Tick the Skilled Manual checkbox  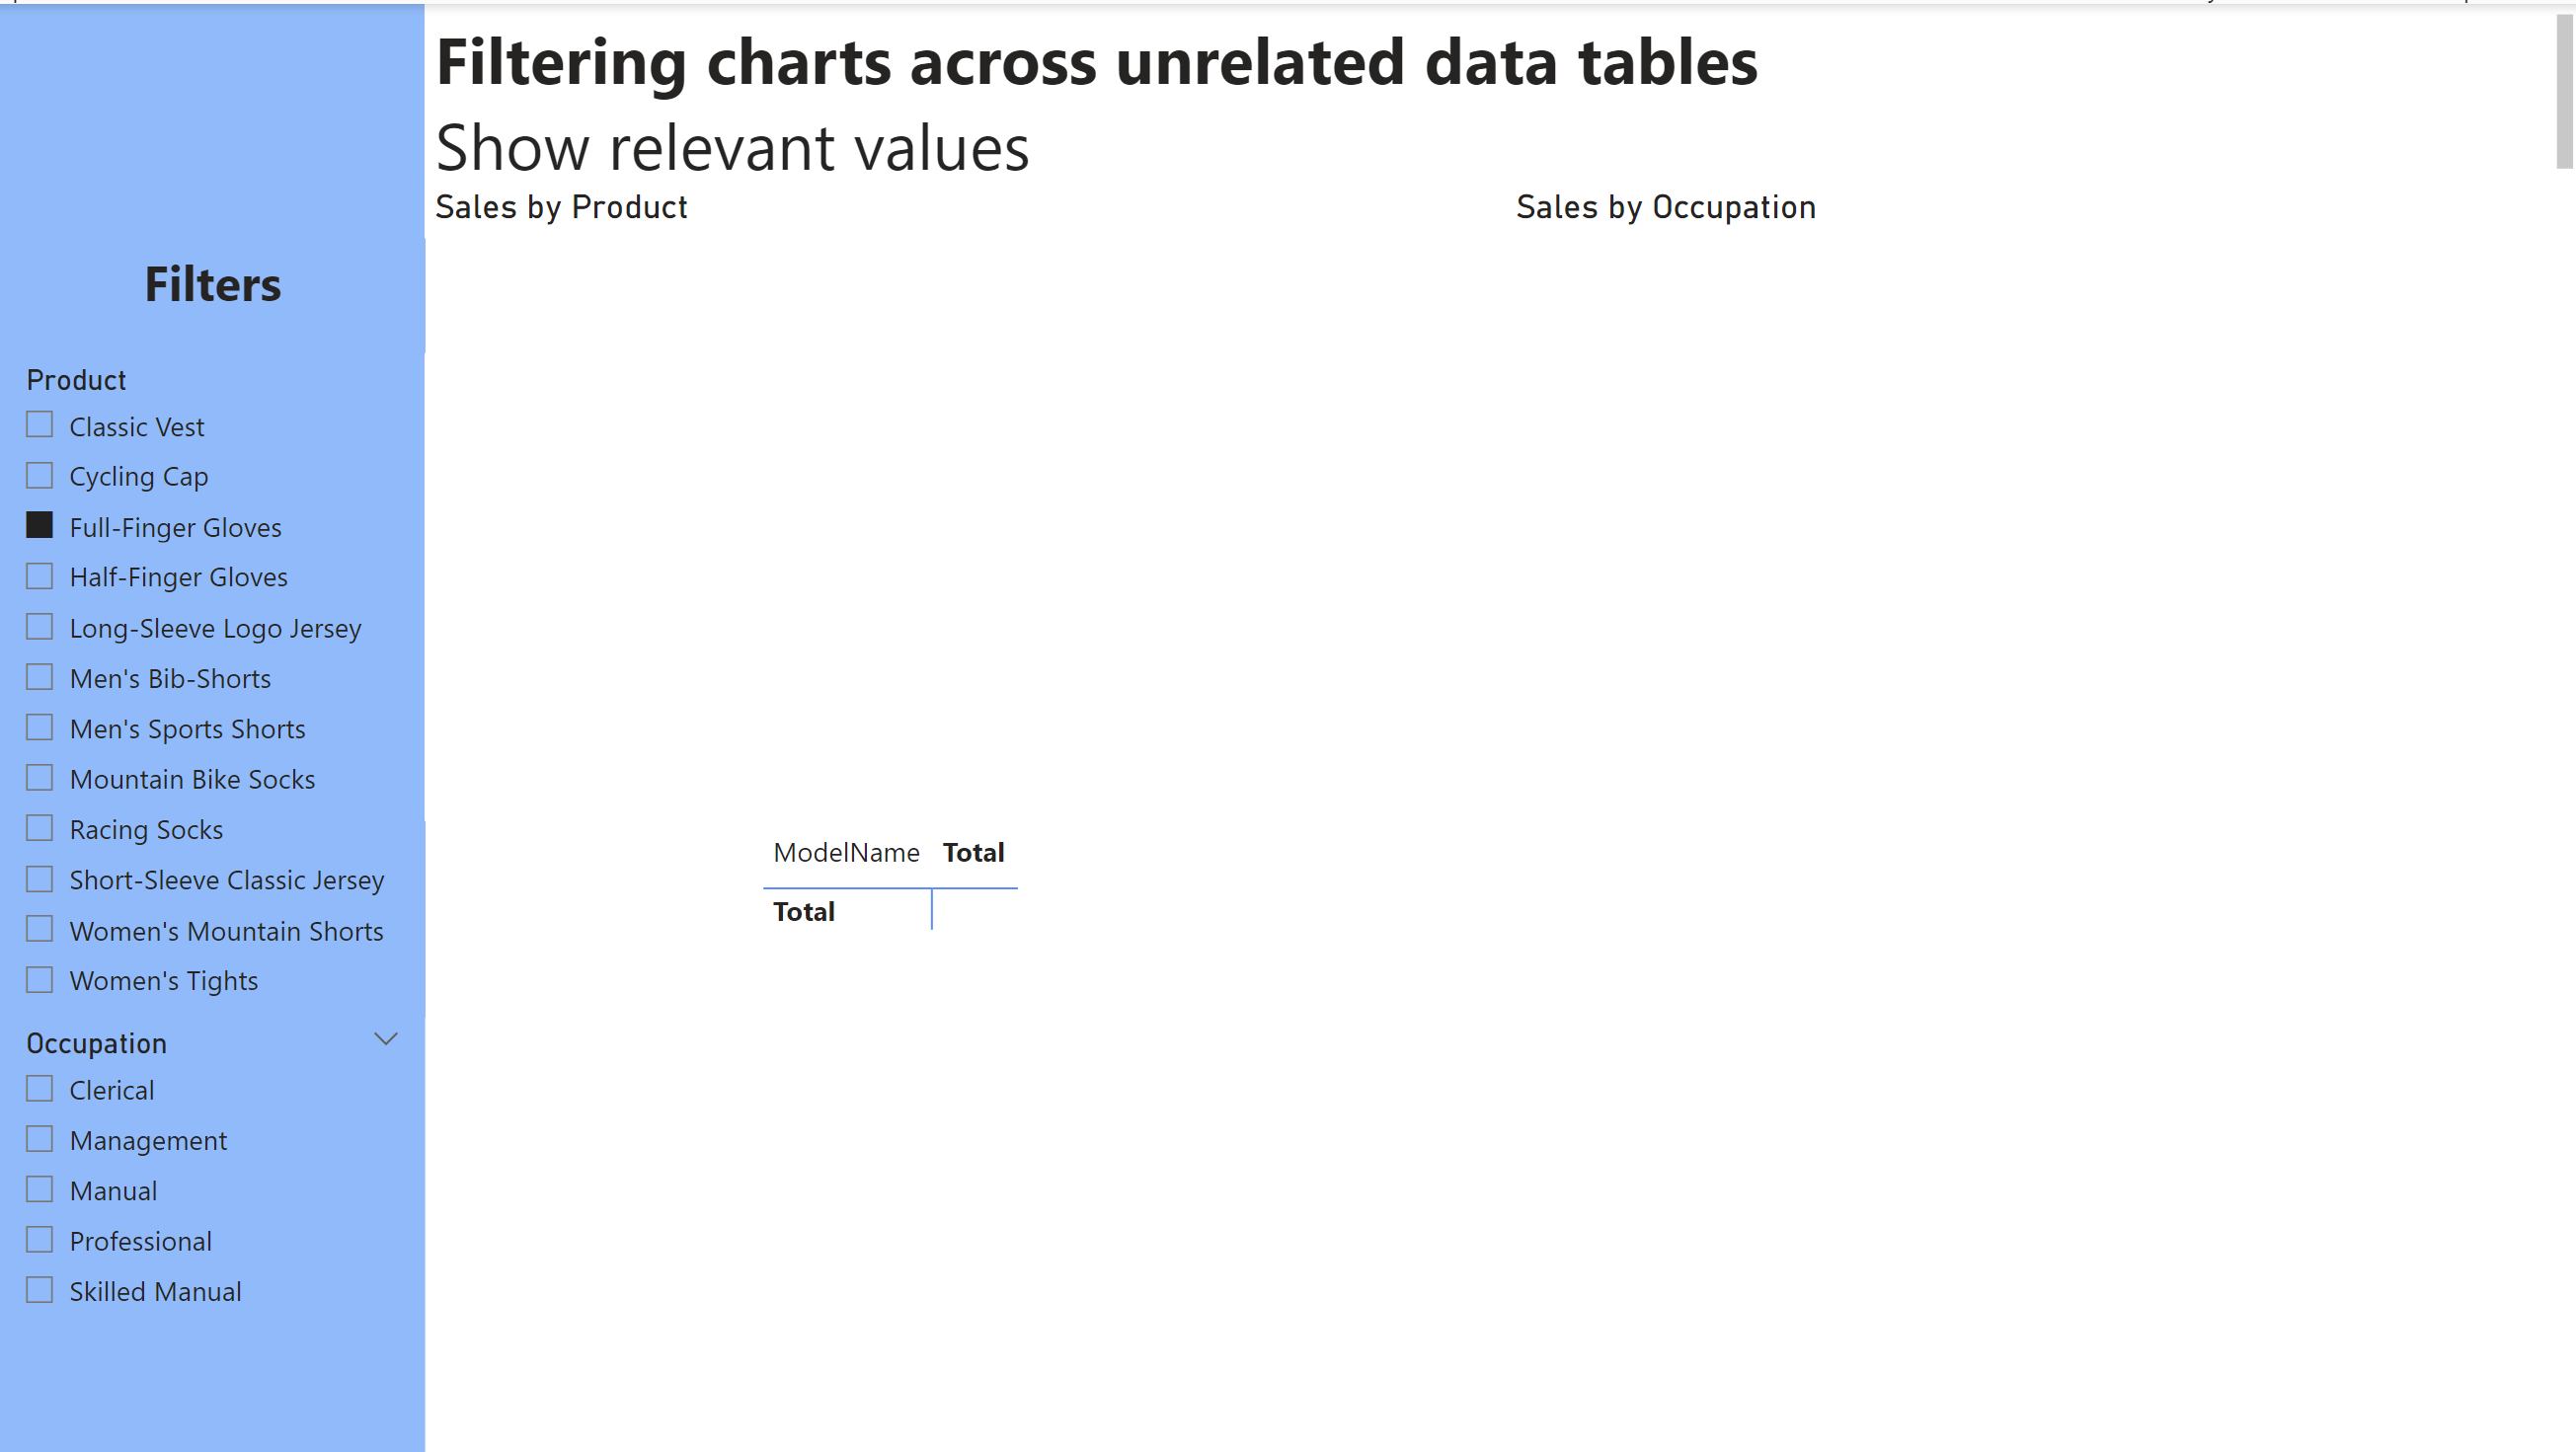(39, 1290)
